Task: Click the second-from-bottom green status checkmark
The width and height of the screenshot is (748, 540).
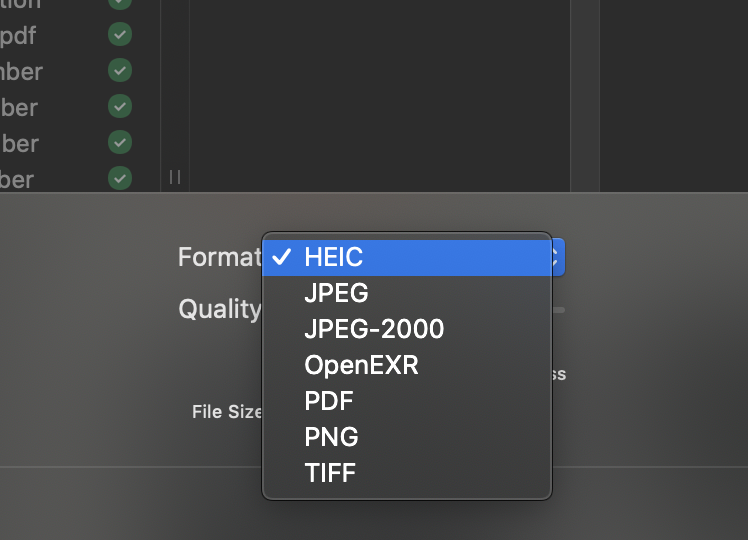Action: click(x=120, y=143)
